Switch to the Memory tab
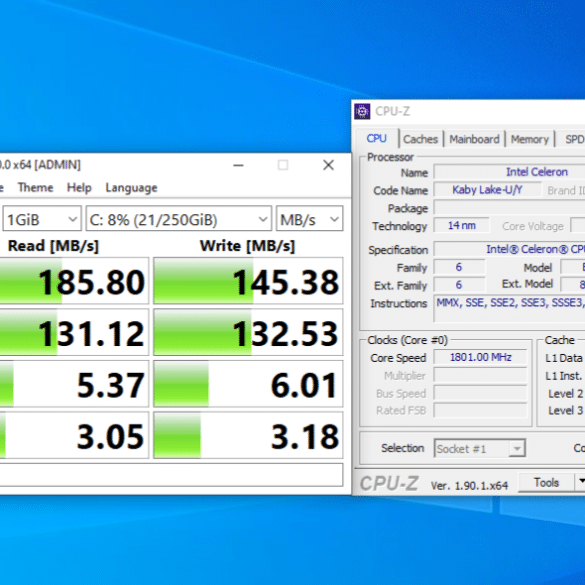This screenshot has height=585, width=585. [529, 139]
